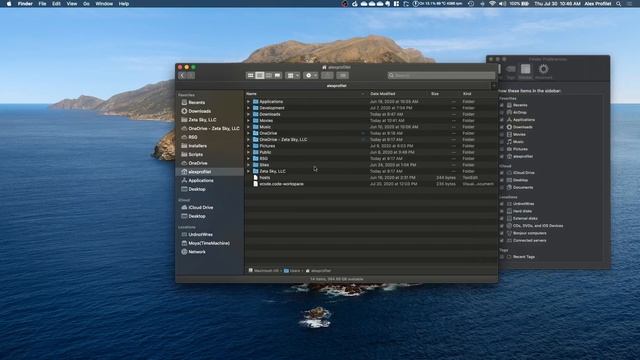This screenshot has width=640, height=360.
Task: Switch Finder window to icon view
Action: [251, 76]
